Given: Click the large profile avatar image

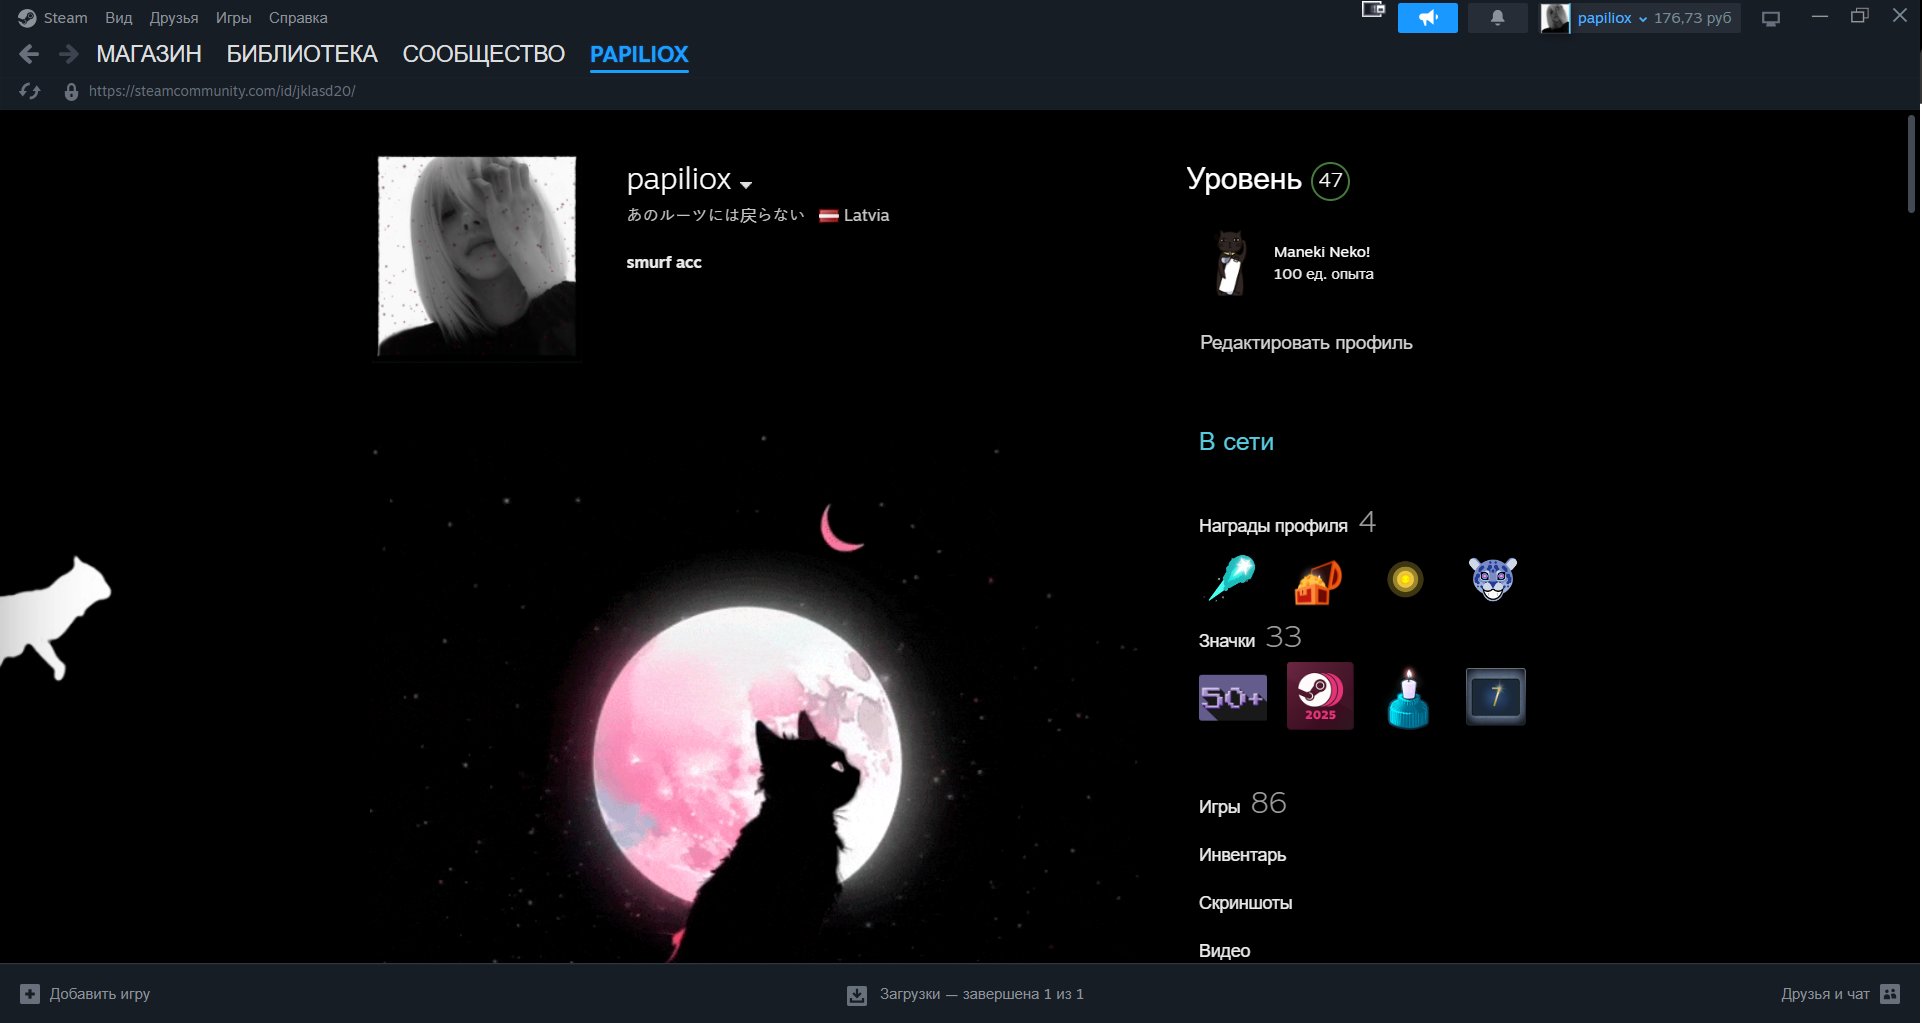Looking at the screenshot, I should tap(477, 256).
